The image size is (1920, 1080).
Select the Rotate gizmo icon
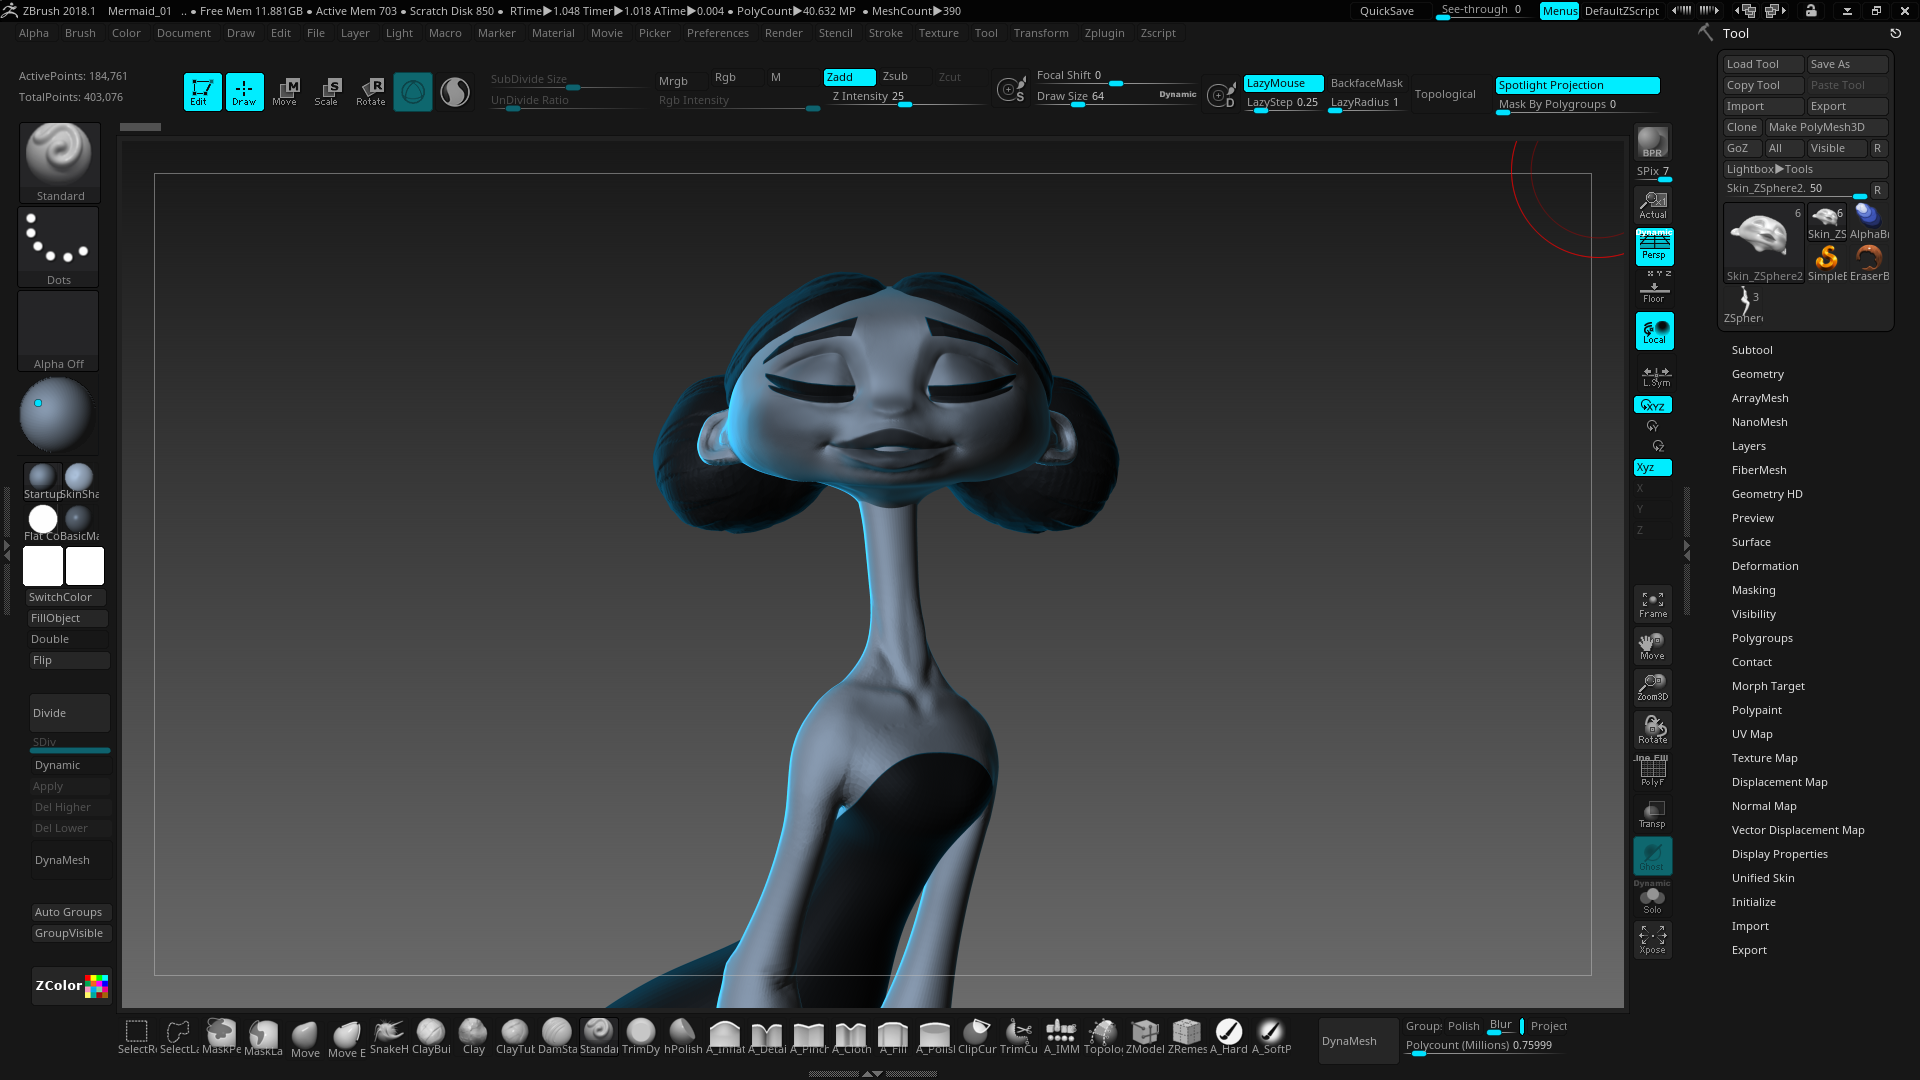click(371, 92)
